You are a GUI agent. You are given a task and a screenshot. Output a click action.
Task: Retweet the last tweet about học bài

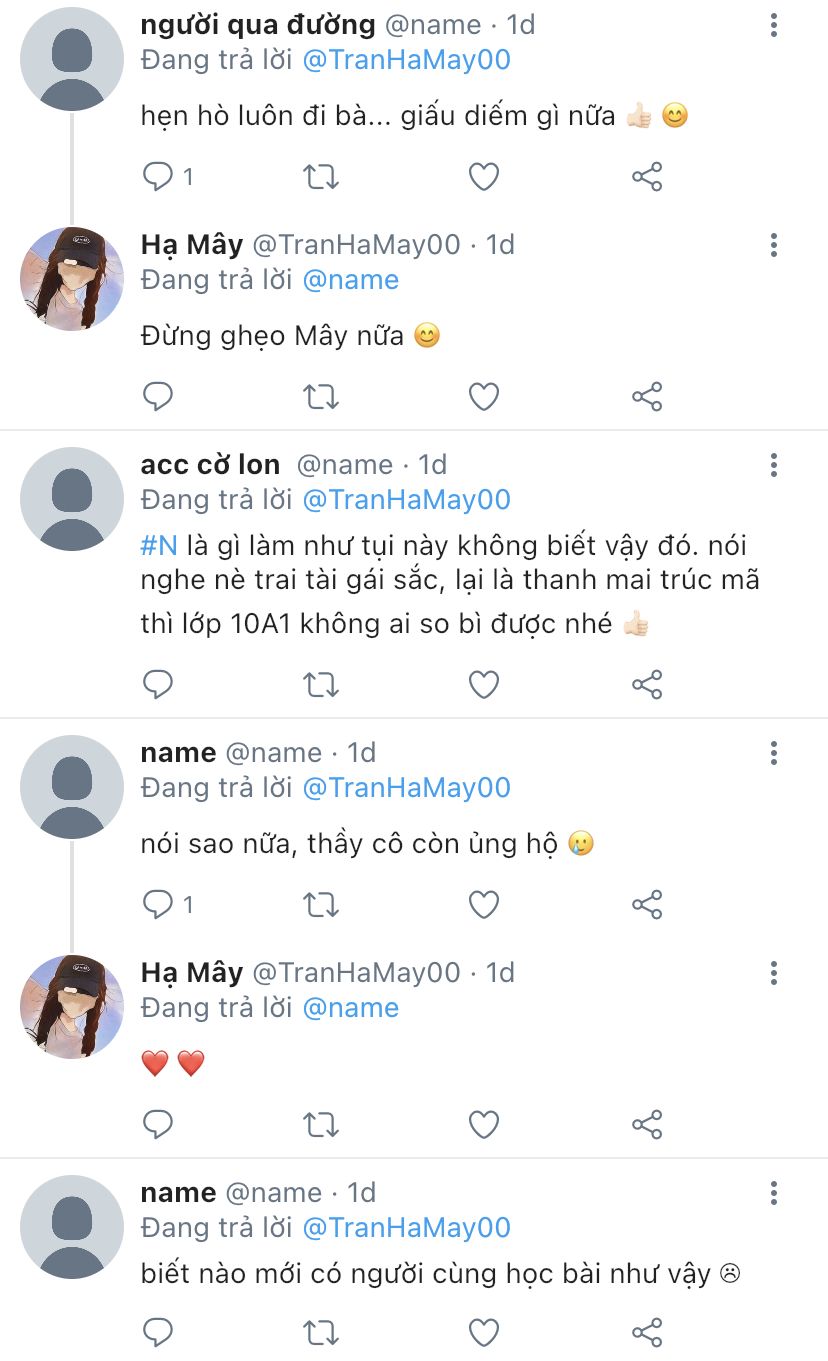pos(321,1332)
